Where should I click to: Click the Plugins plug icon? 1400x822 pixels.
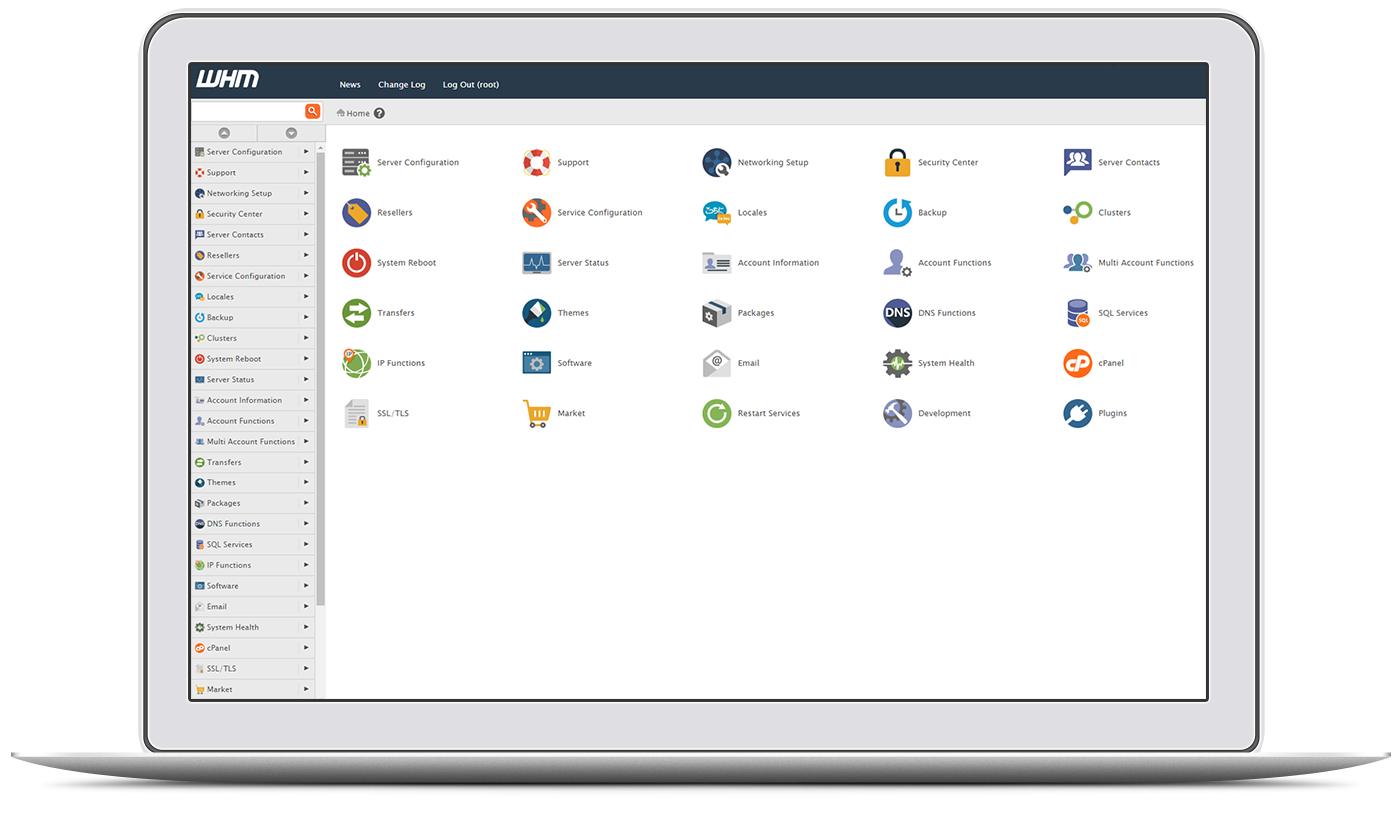[1077, 413]
